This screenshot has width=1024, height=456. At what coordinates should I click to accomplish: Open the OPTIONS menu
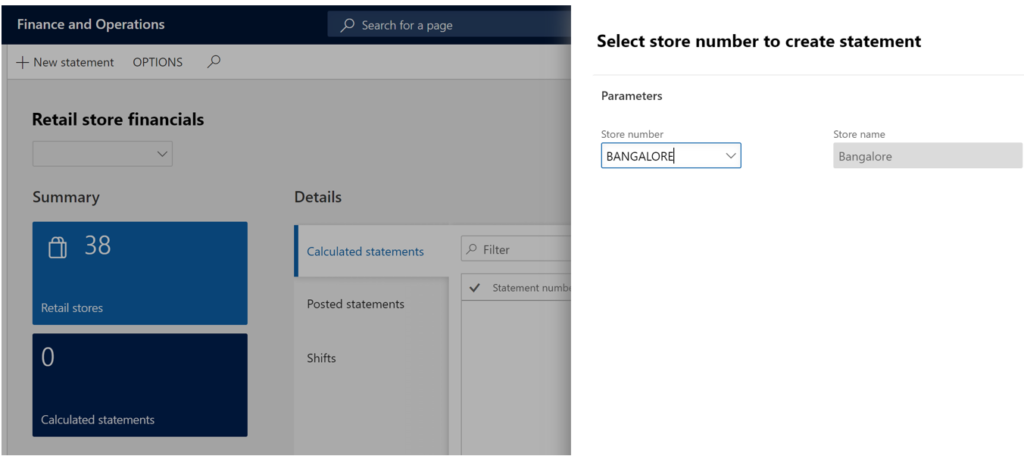pyautogui.click(x=158, y=62)
